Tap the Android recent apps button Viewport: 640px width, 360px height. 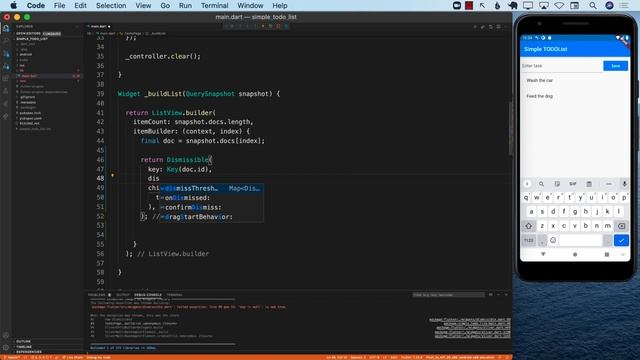[607, 254]
